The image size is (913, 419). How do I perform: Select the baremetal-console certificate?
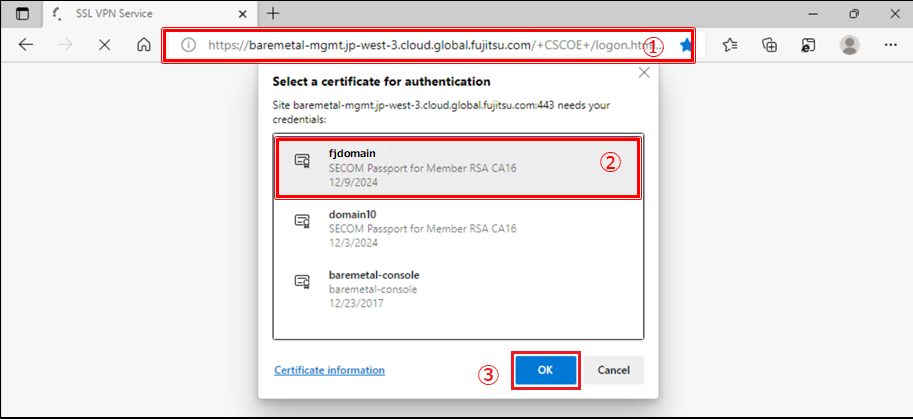point(458,289)
